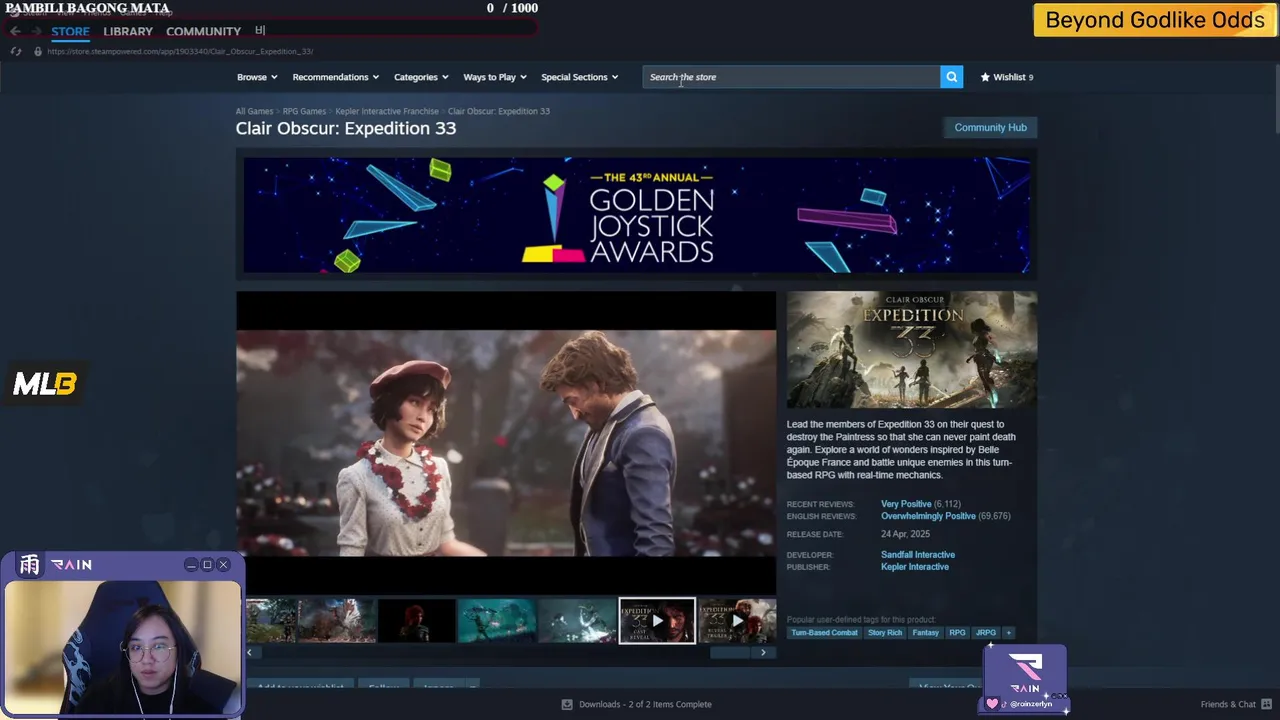This screenshot has width=1280, height=720.
Task: Click the Downloads icon in bottom bar
Action: (x=567, y=704)
